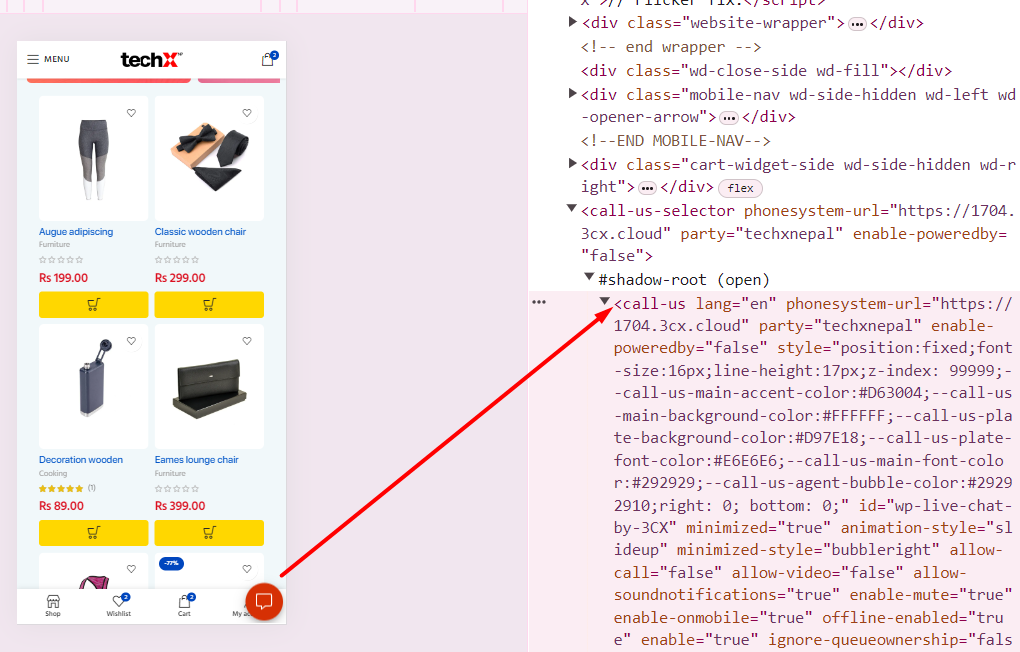
Task: Click the flask product thumbnail
Action: [x=94, y=387]
